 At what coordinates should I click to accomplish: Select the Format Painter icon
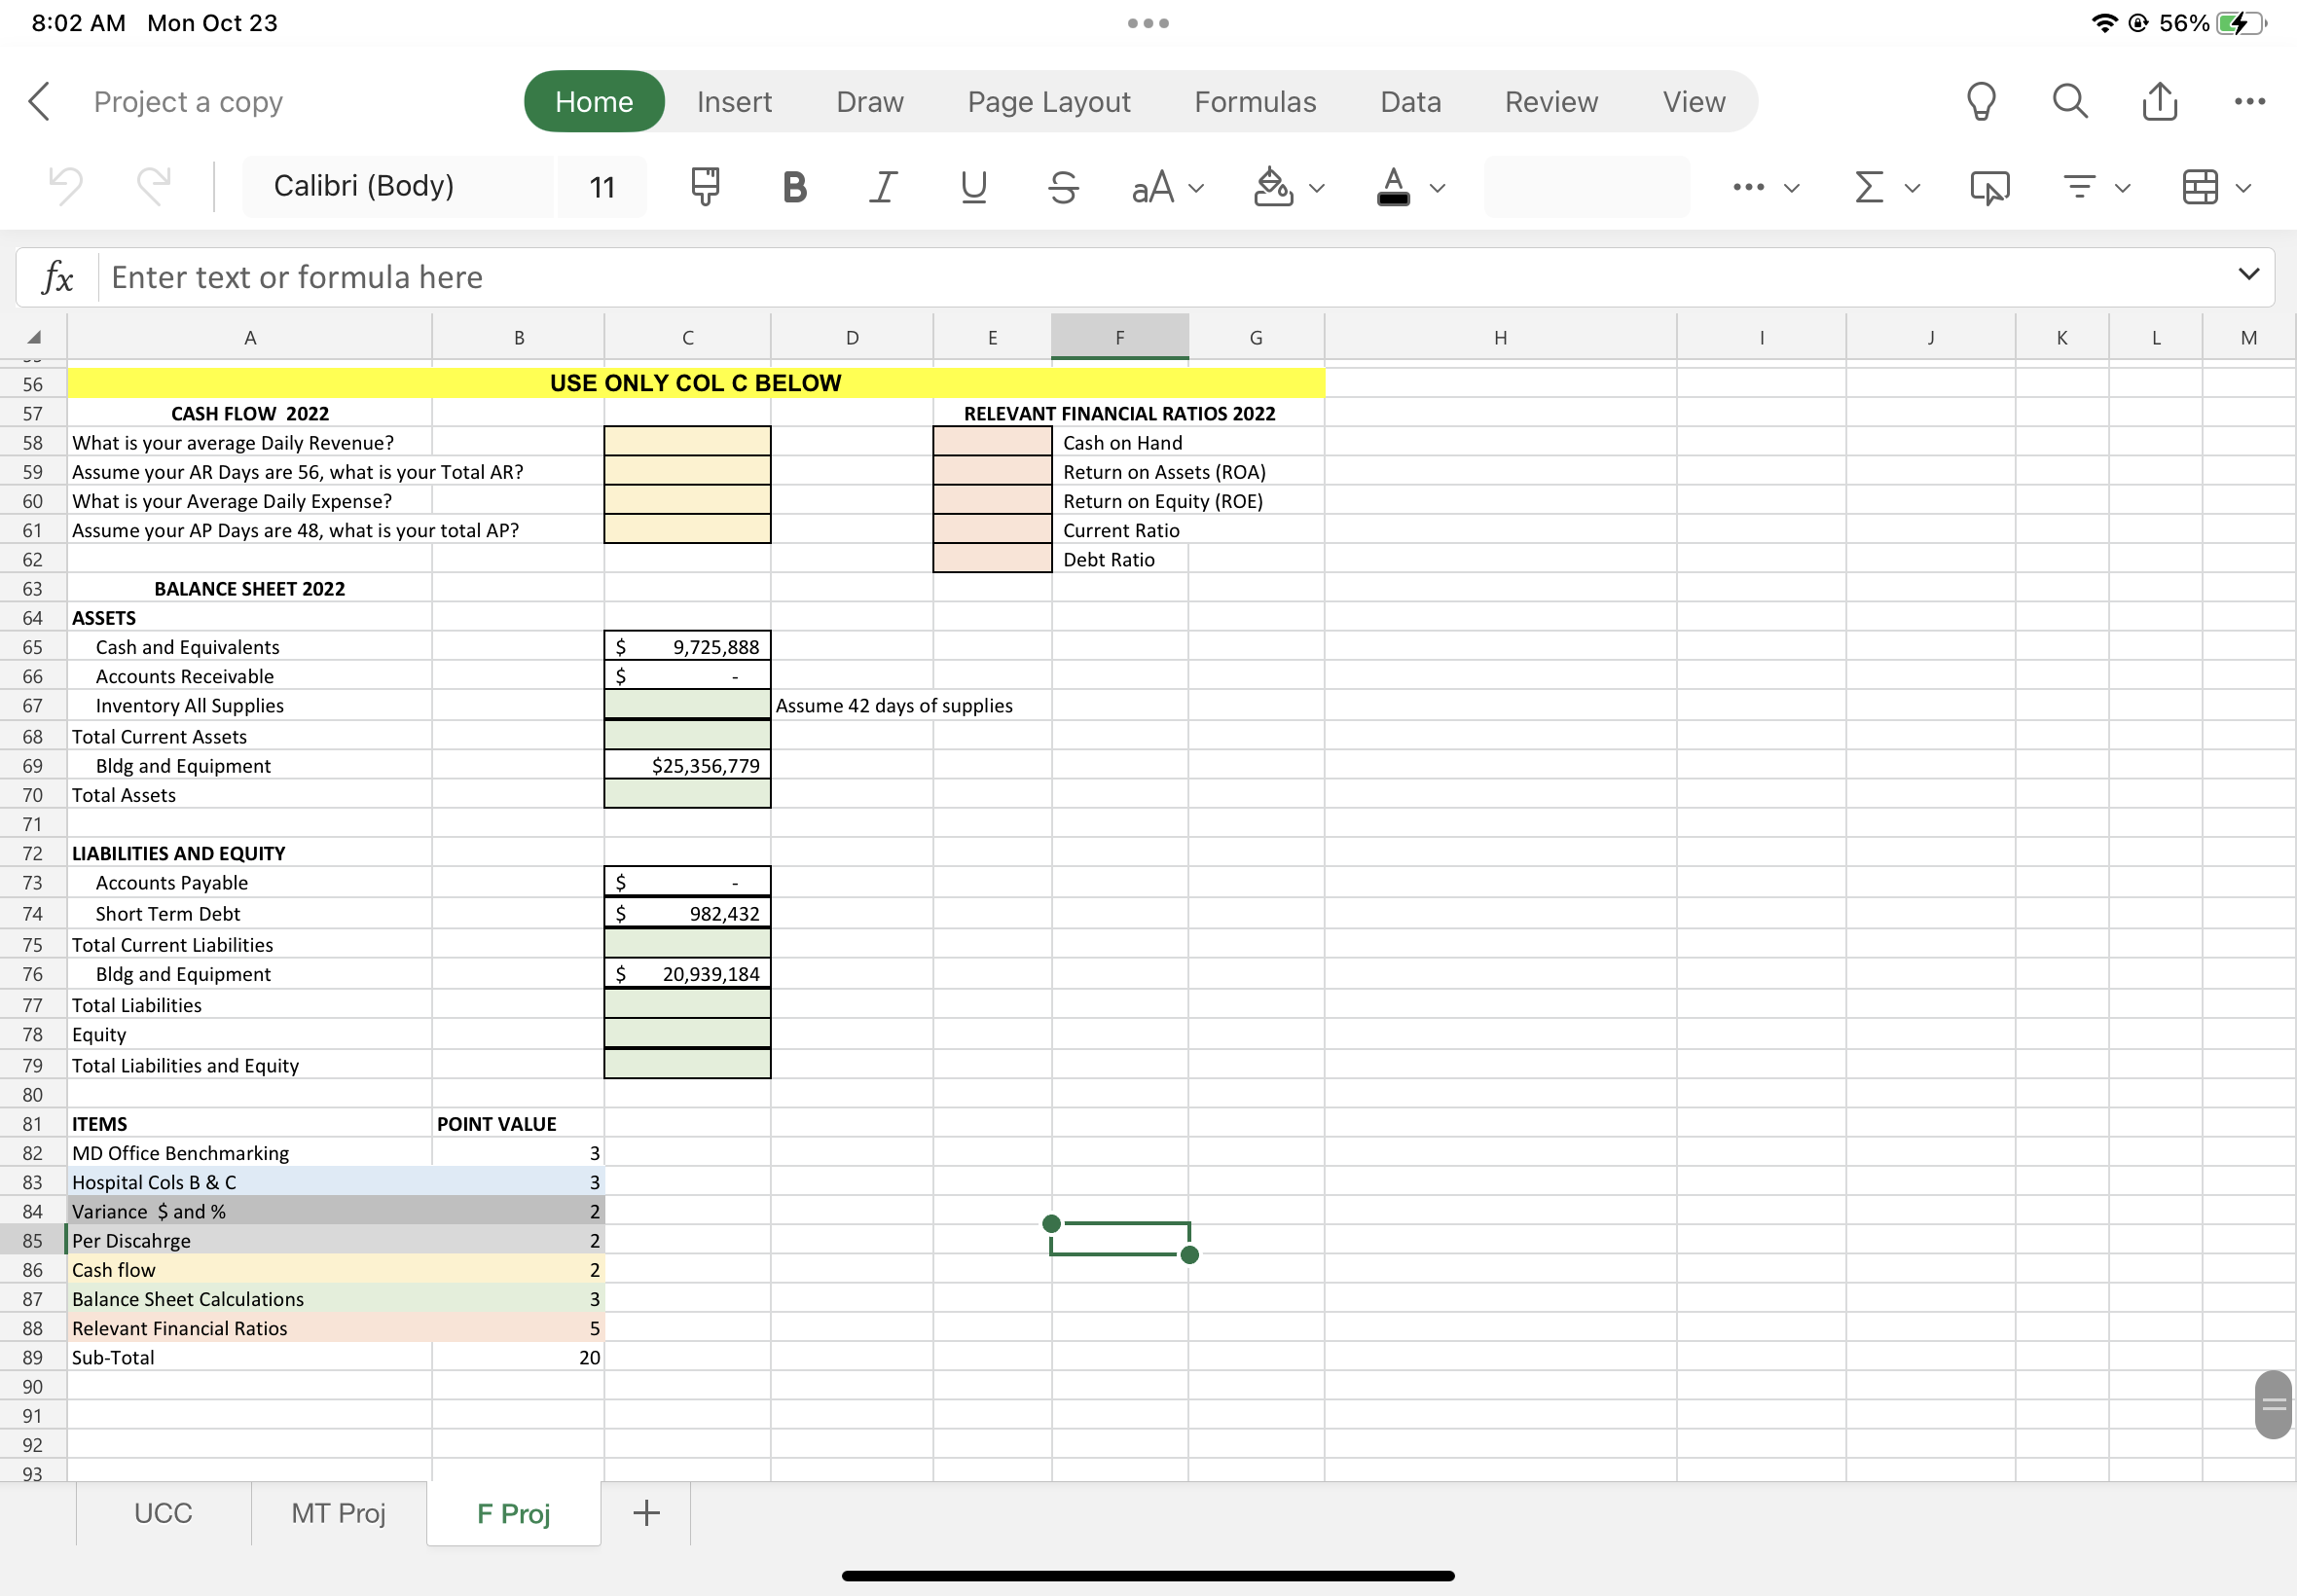pos(703,186)
